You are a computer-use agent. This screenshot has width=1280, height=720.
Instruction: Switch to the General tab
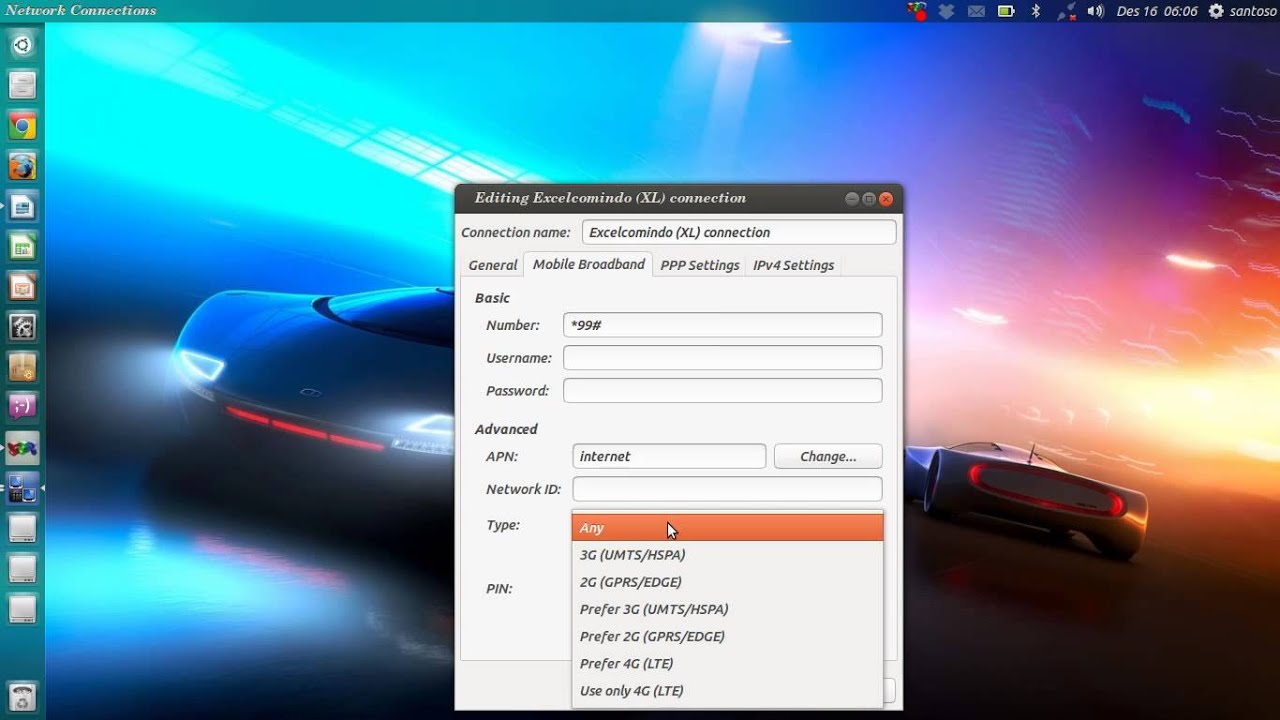493,265
